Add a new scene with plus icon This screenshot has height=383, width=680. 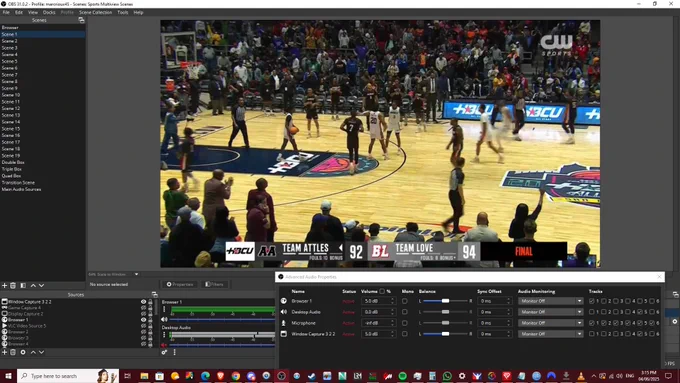click(4, 285)
